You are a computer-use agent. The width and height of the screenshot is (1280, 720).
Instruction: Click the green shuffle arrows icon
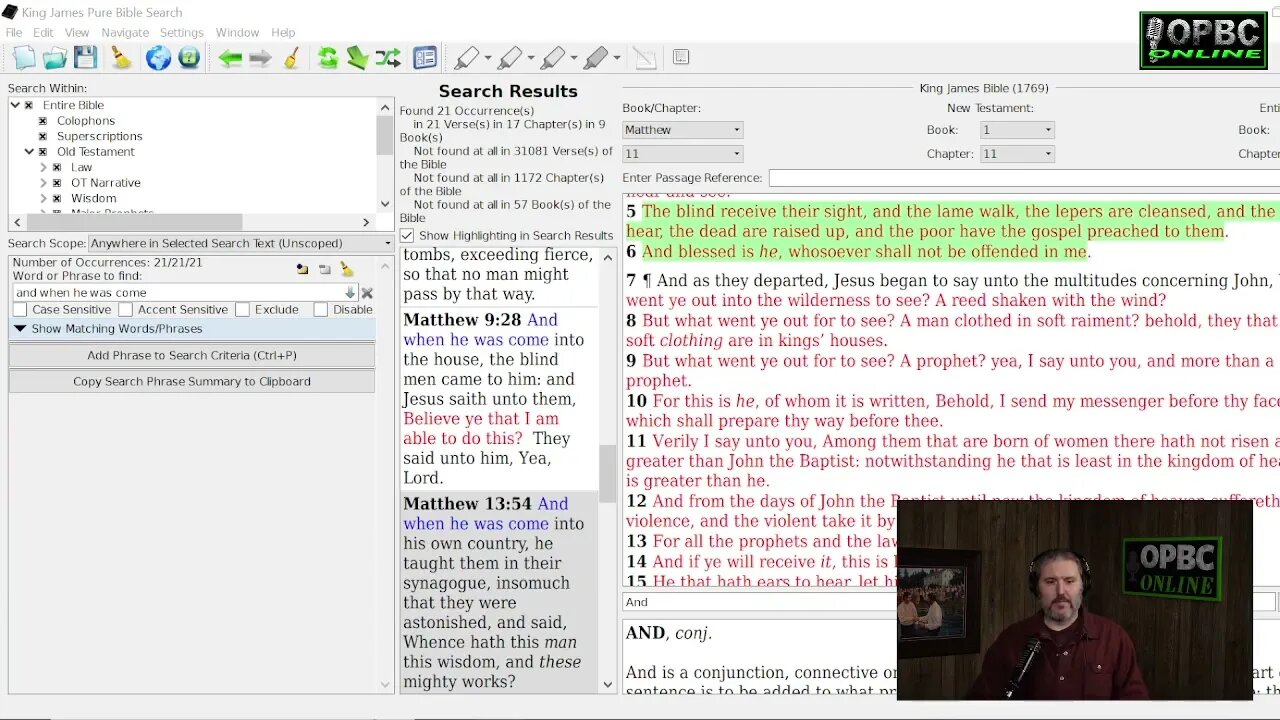pos(388,58)
